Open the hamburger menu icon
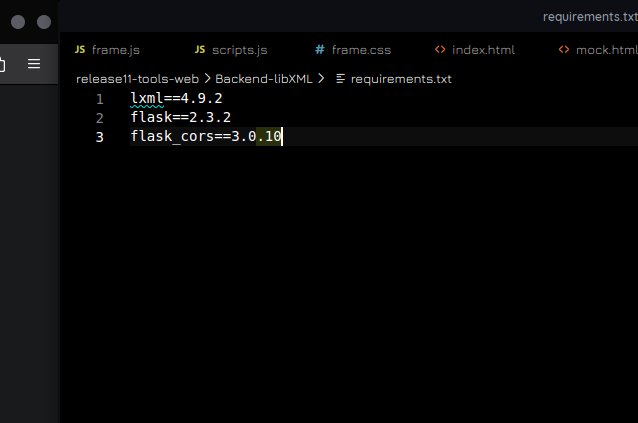The image size is (638, 423). click(x=34, y=64)
